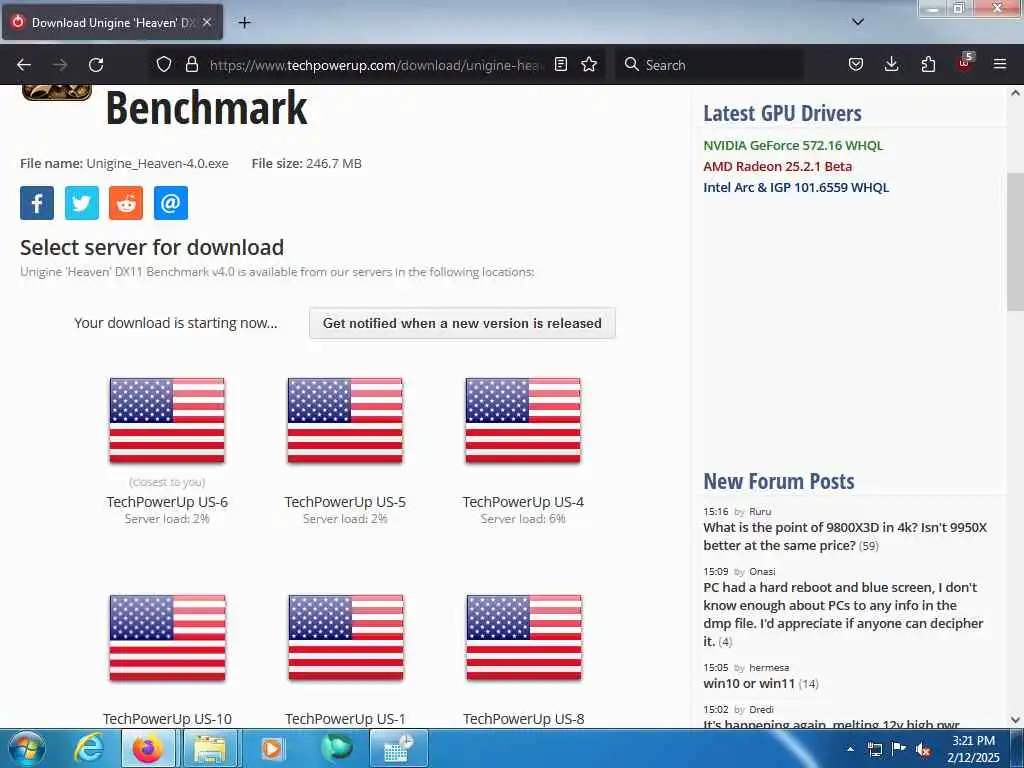Open the Downloads panel
Viewport: 1024px width, 768px height.
pyautogui.click(x=891, y=64)
